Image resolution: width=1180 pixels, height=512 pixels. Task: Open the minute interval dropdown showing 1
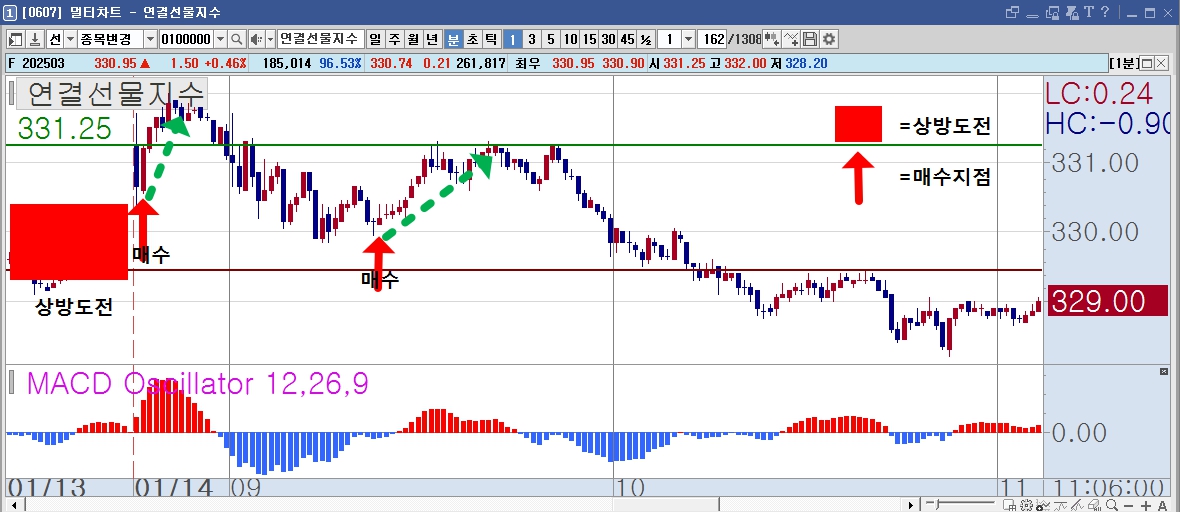(688, 39)
